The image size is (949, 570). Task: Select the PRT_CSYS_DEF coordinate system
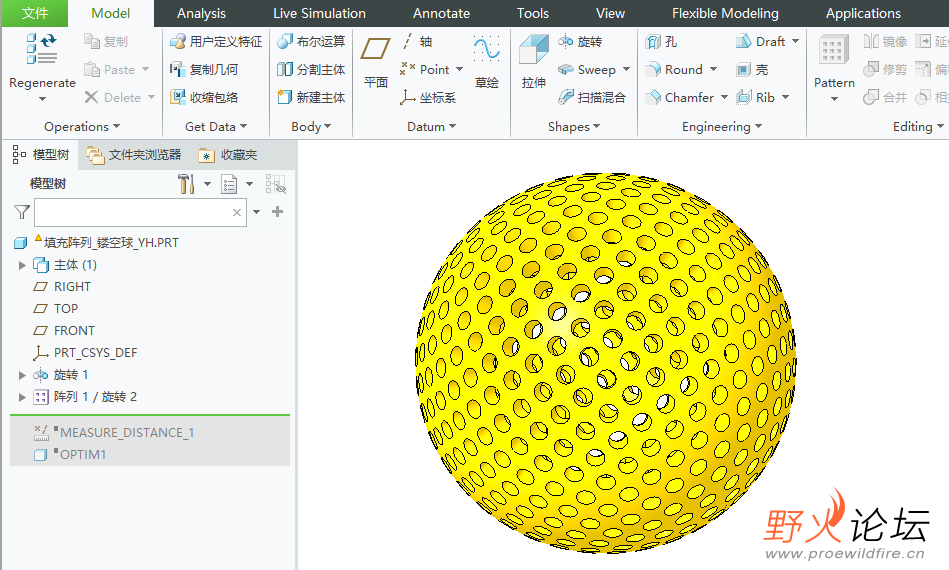coord(85,353)
